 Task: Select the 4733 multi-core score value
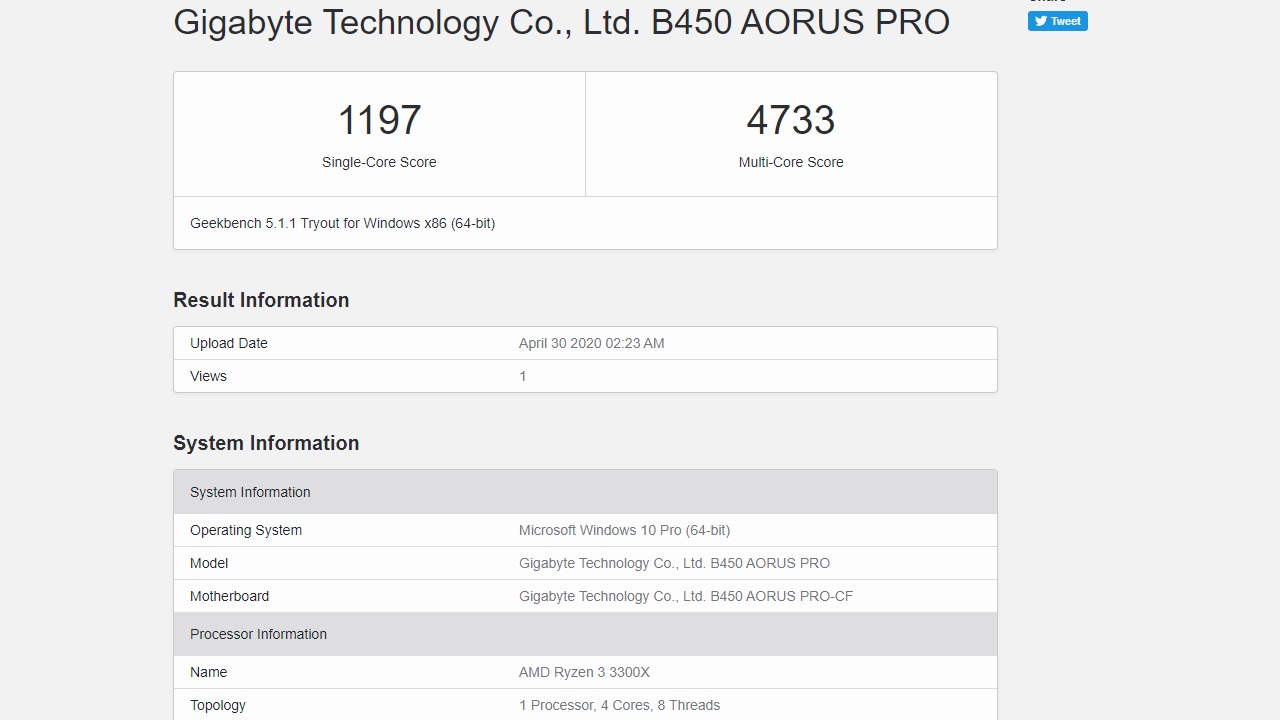[x=791, y=120]
